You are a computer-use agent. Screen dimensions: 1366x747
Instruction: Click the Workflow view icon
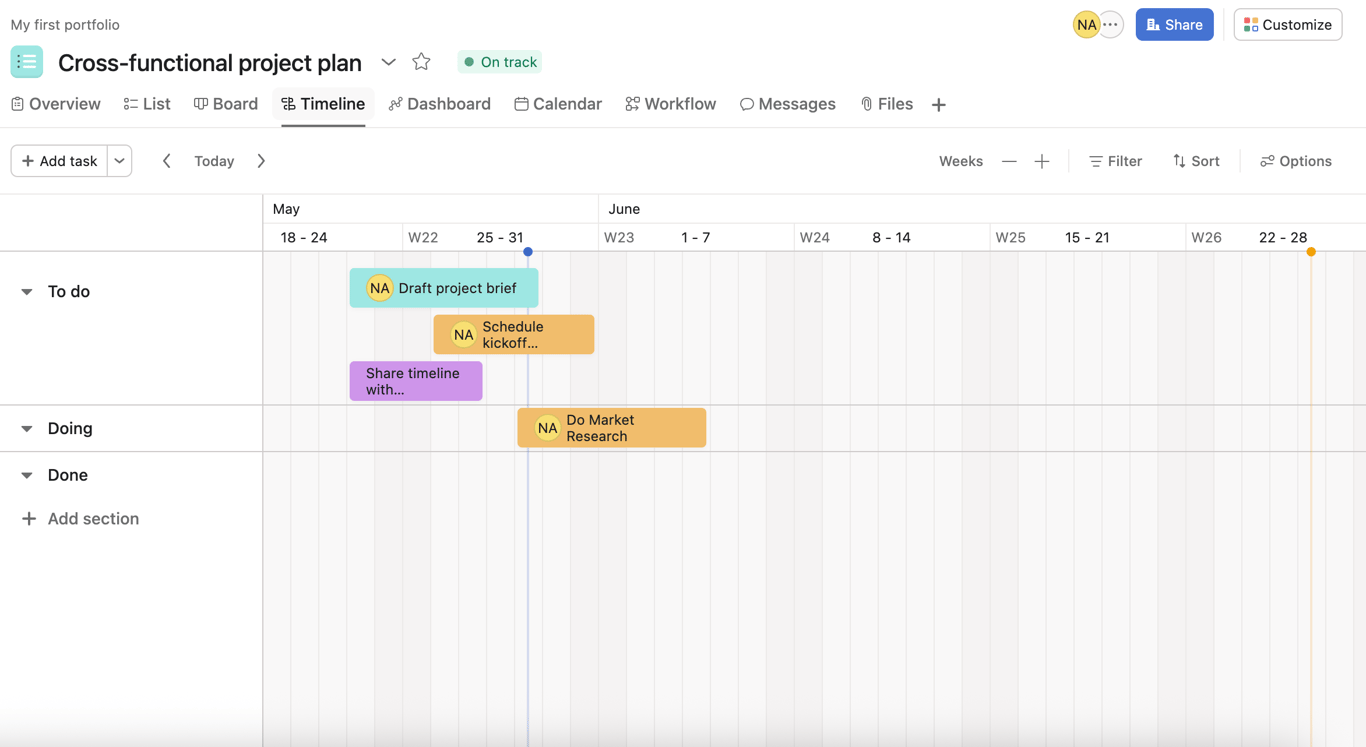tap(631, 103)
